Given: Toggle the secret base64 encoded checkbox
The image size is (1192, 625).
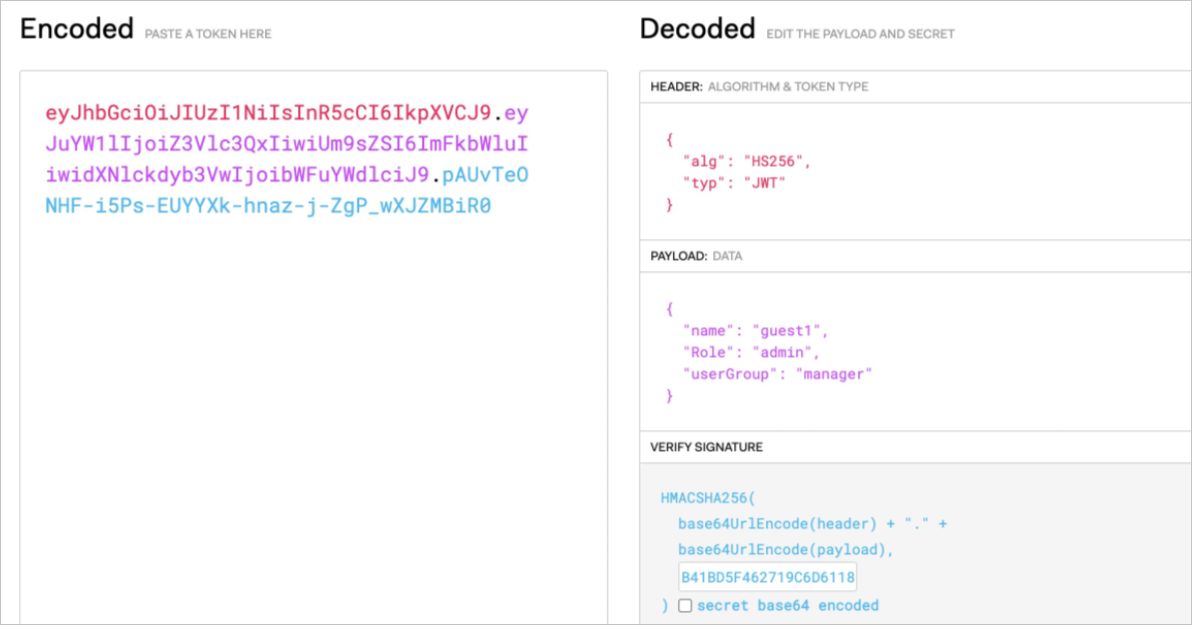Looking at the screenshot, I should 685,605.
